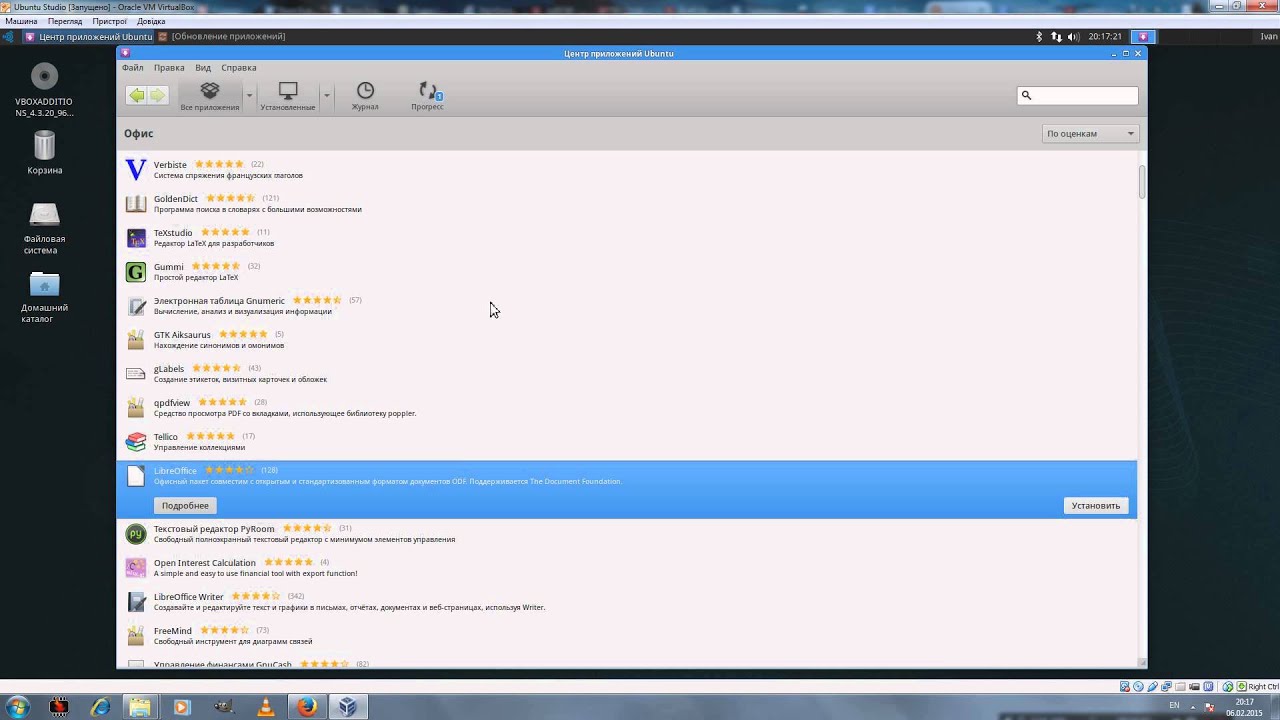
Task: Open the VirtualBox Довідка menu
Action: pyautogui.click(x=151, y=21)
